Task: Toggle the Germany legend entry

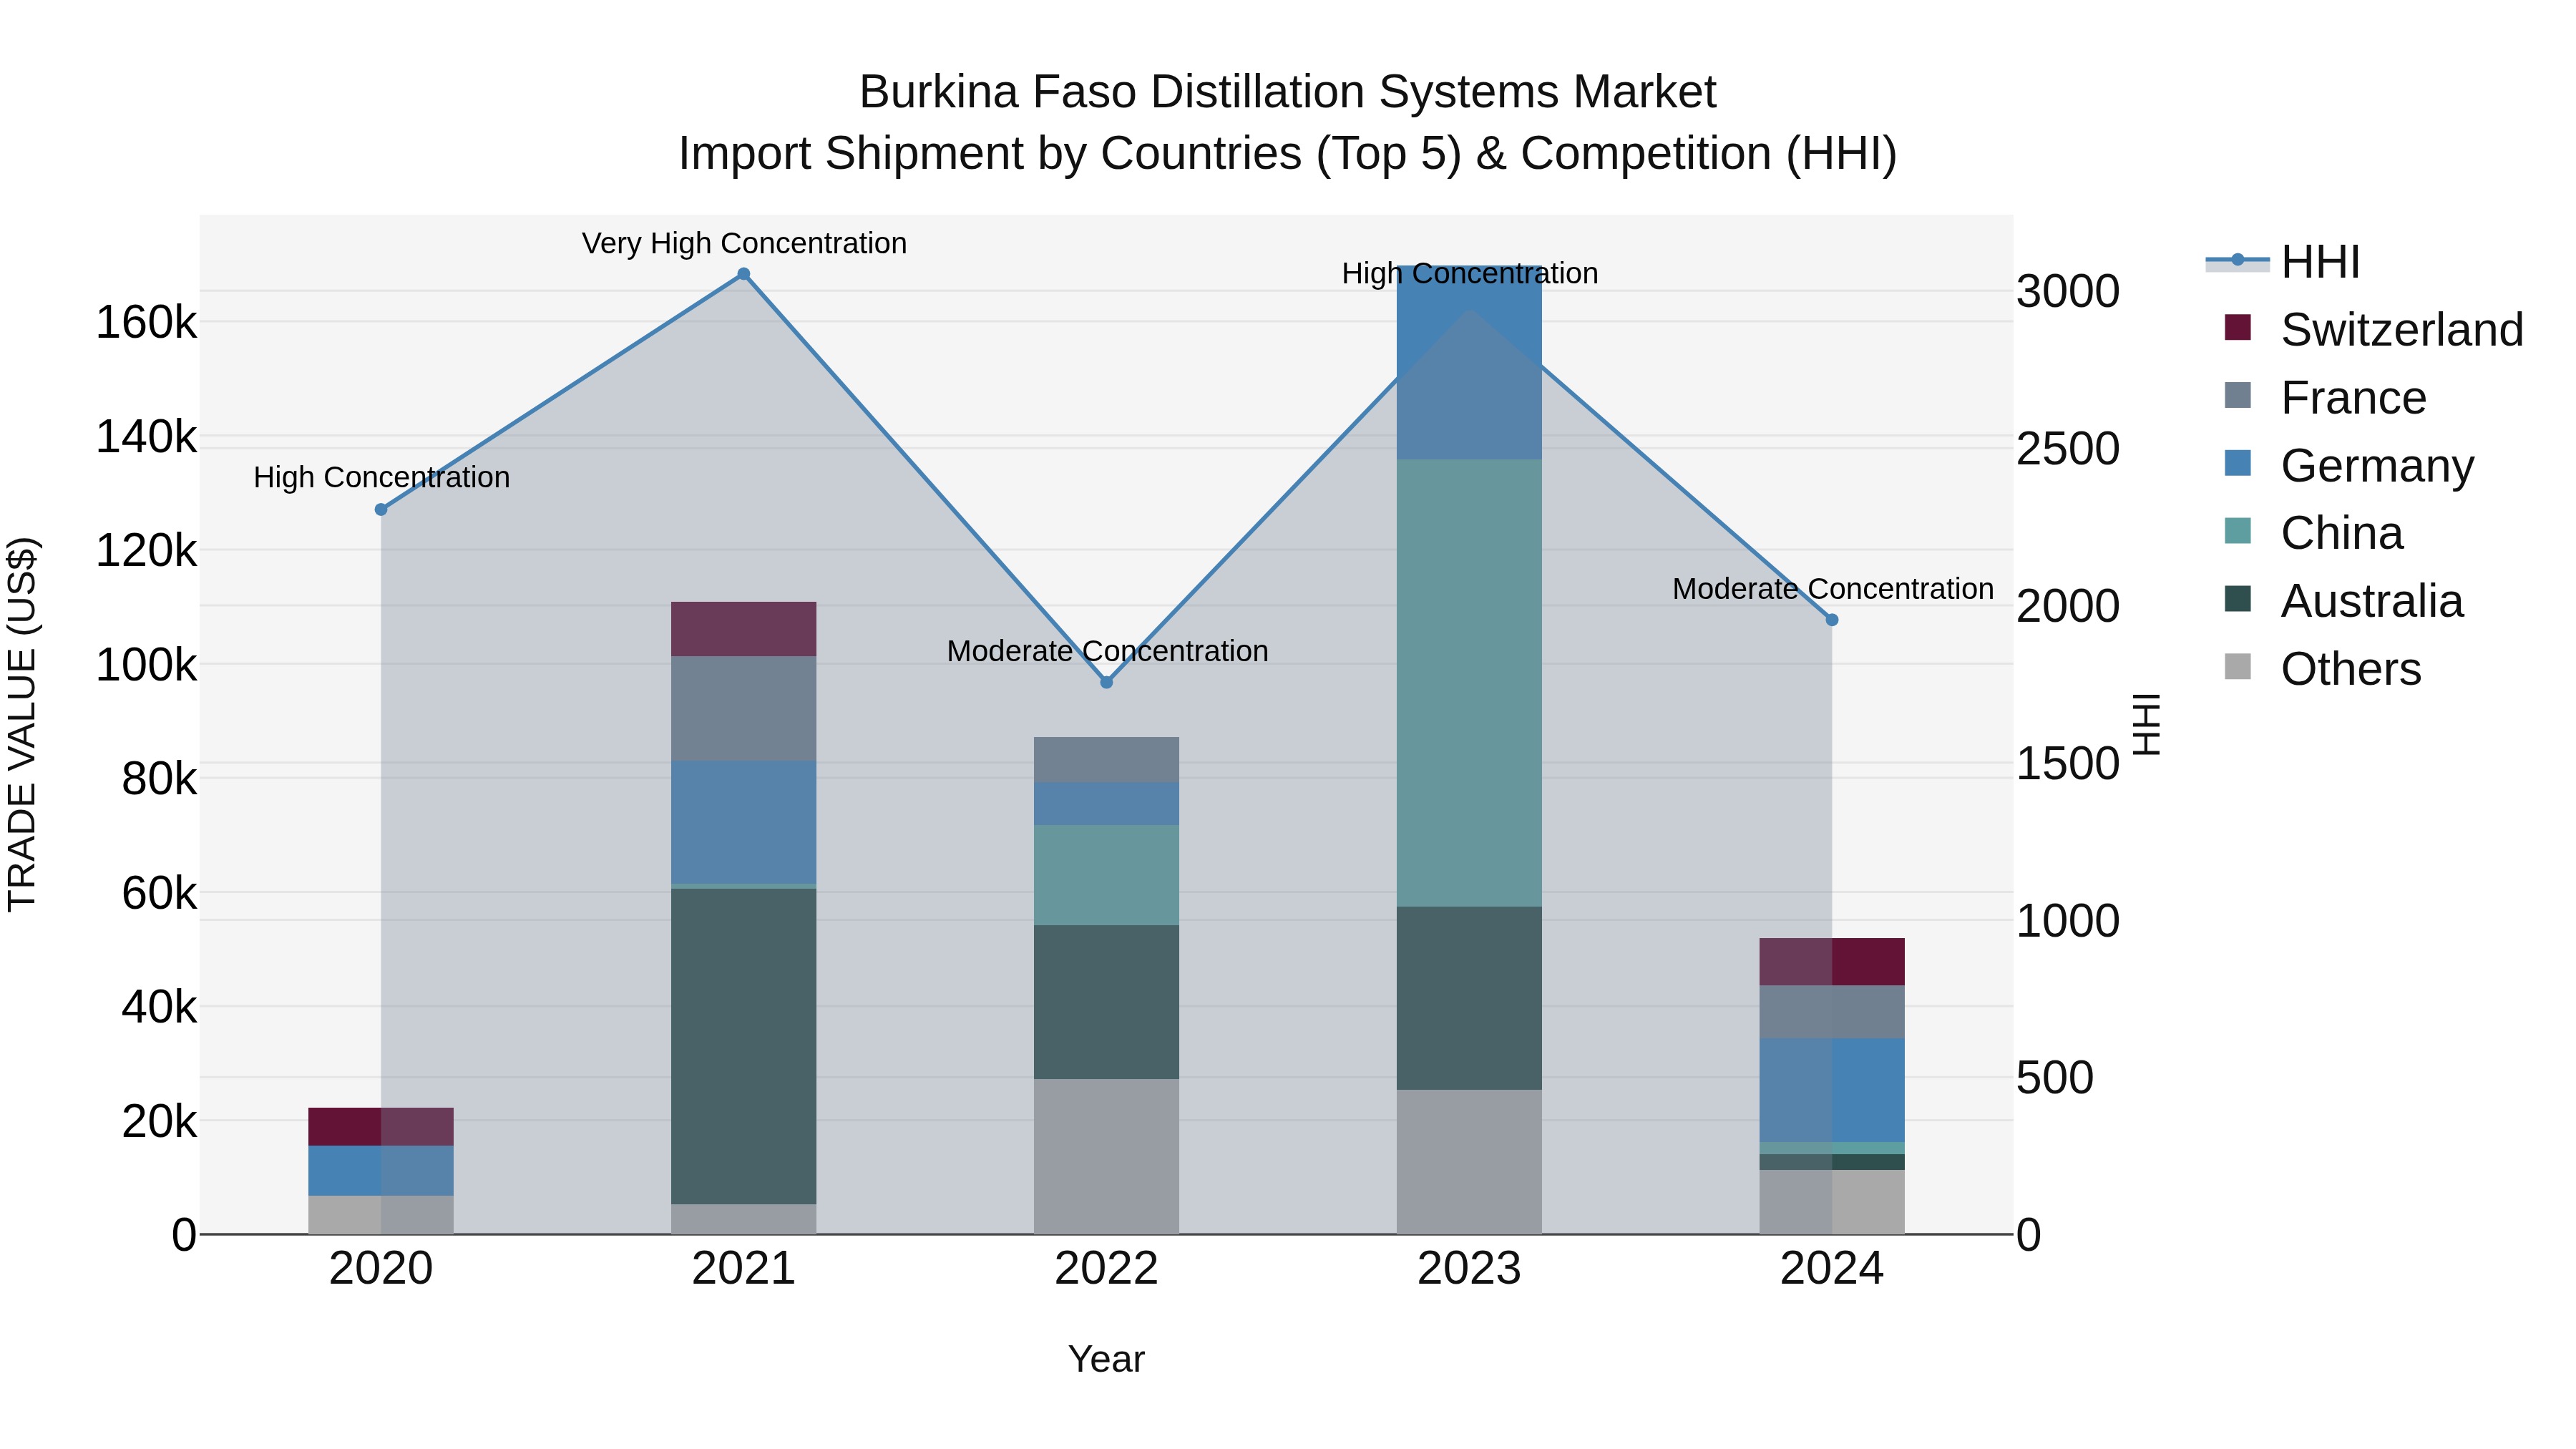Action: [x=2349, y=465]
